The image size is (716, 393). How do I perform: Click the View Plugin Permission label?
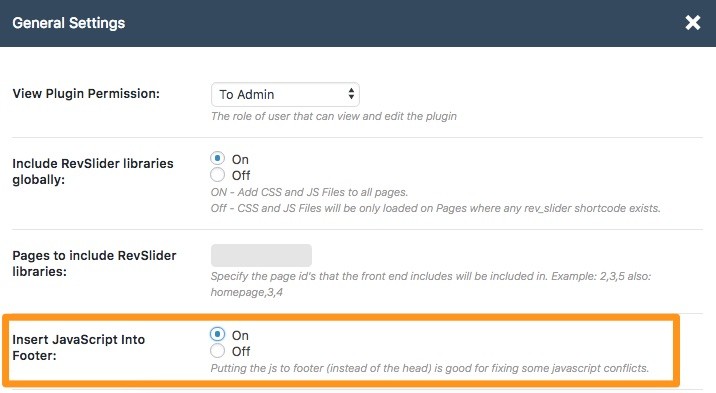point(86,94)
